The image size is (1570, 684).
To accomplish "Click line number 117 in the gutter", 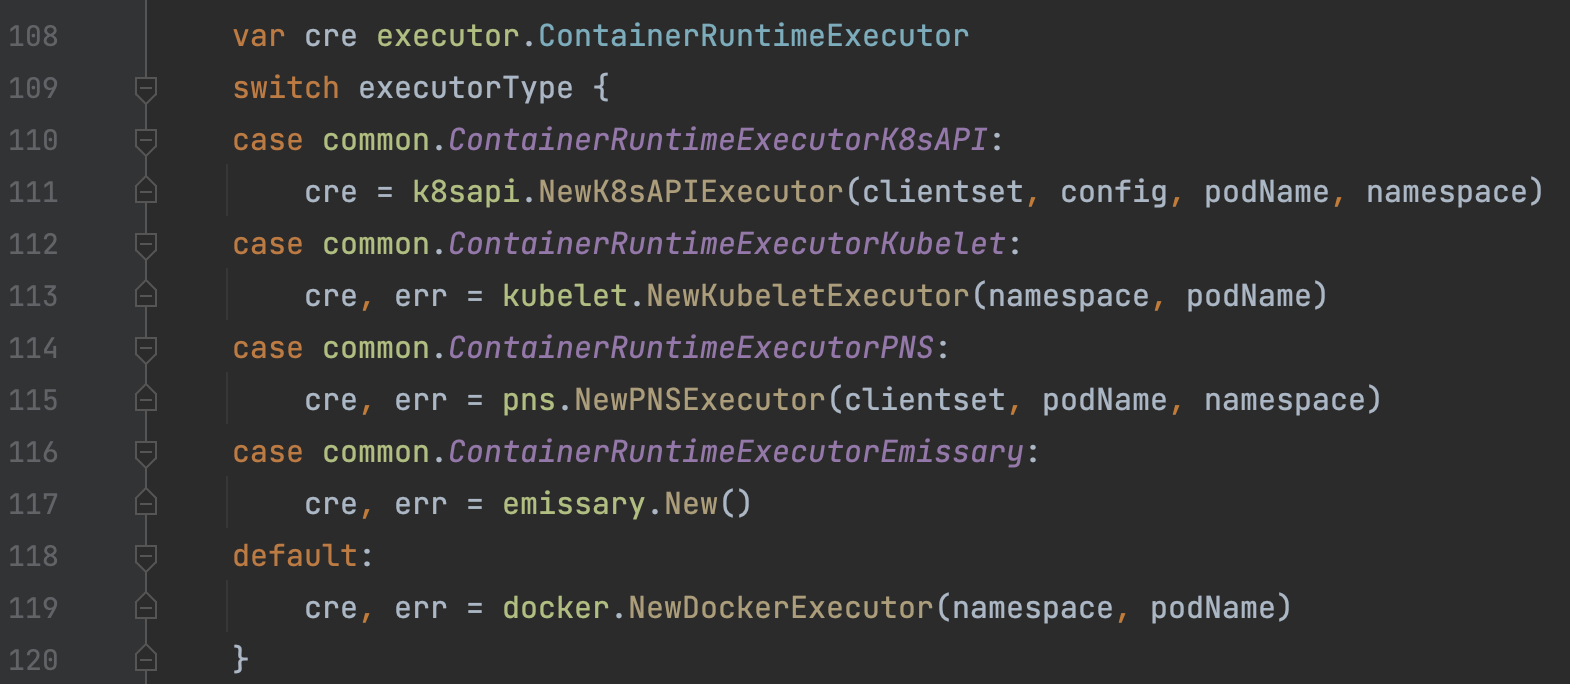I will [33, 505].
